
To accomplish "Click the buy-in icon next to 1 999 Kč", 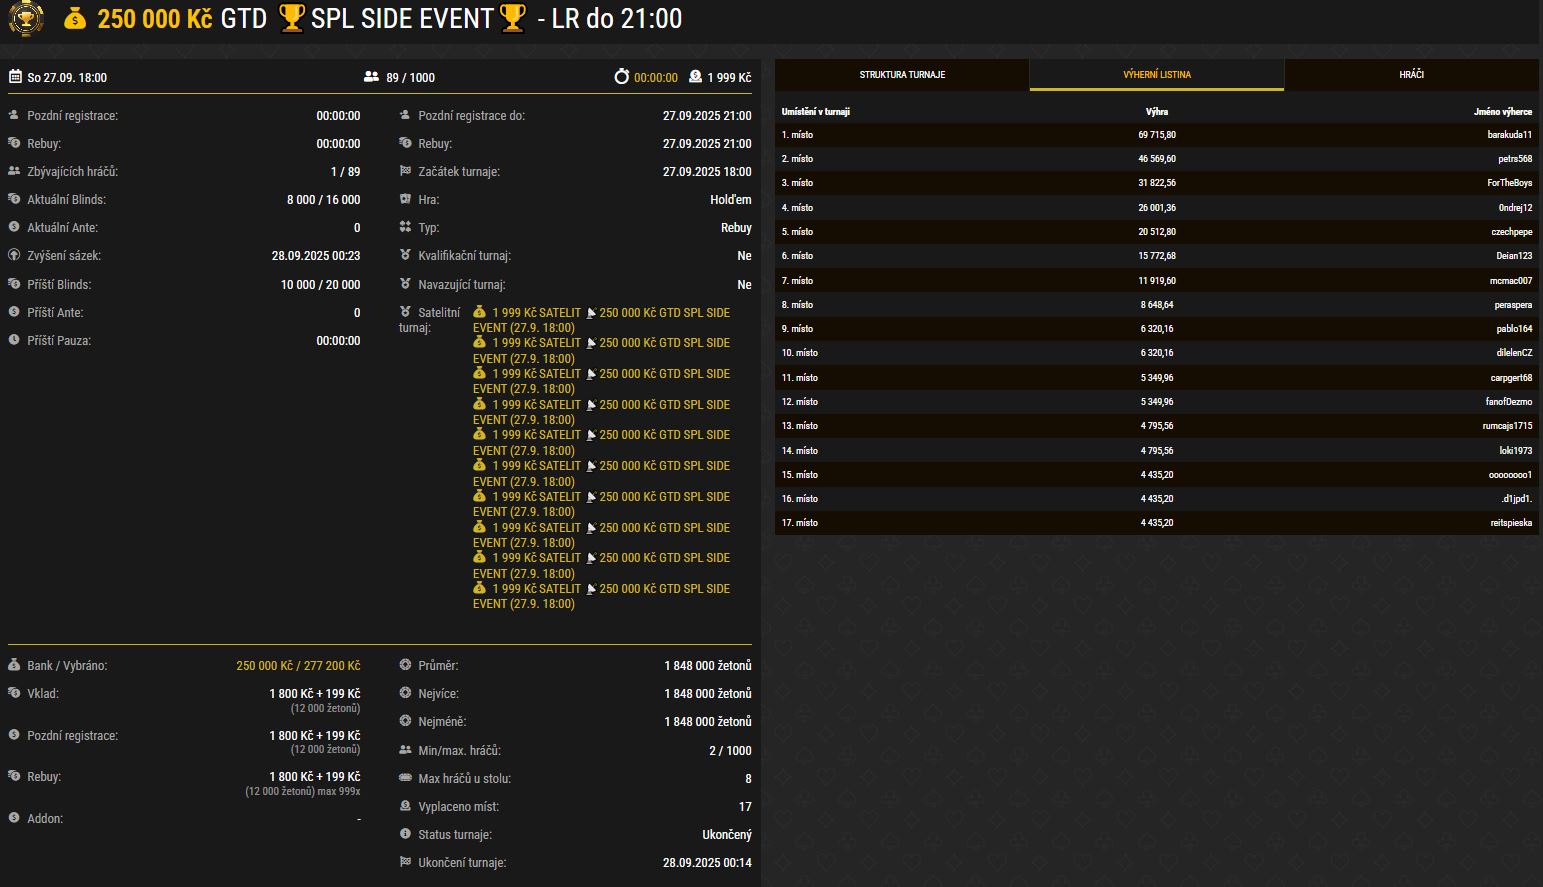I will click(x=695, y=77).
